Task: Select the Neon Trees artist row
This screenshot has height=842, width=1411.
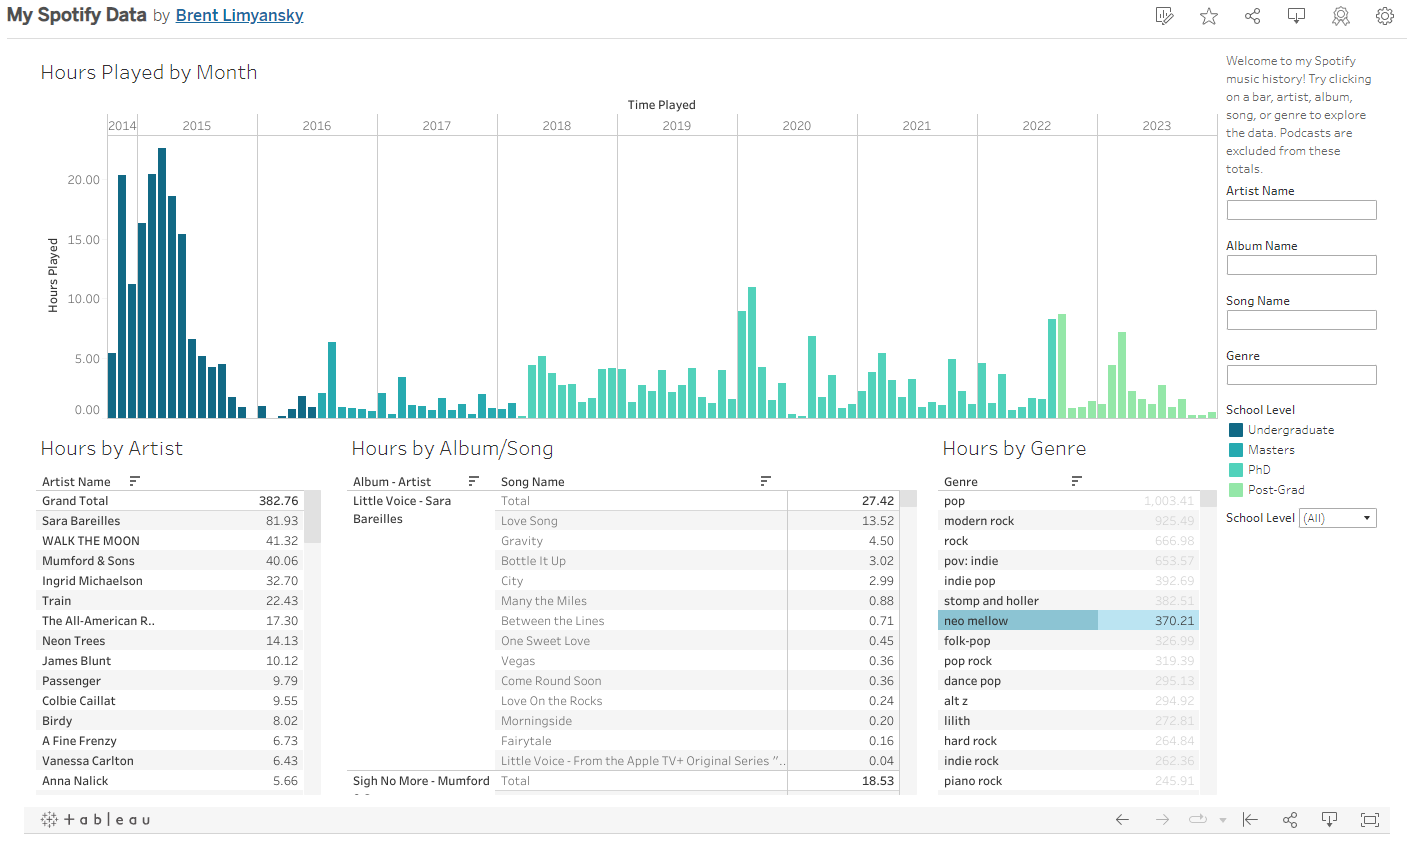Action: click(x=170, y=641)
